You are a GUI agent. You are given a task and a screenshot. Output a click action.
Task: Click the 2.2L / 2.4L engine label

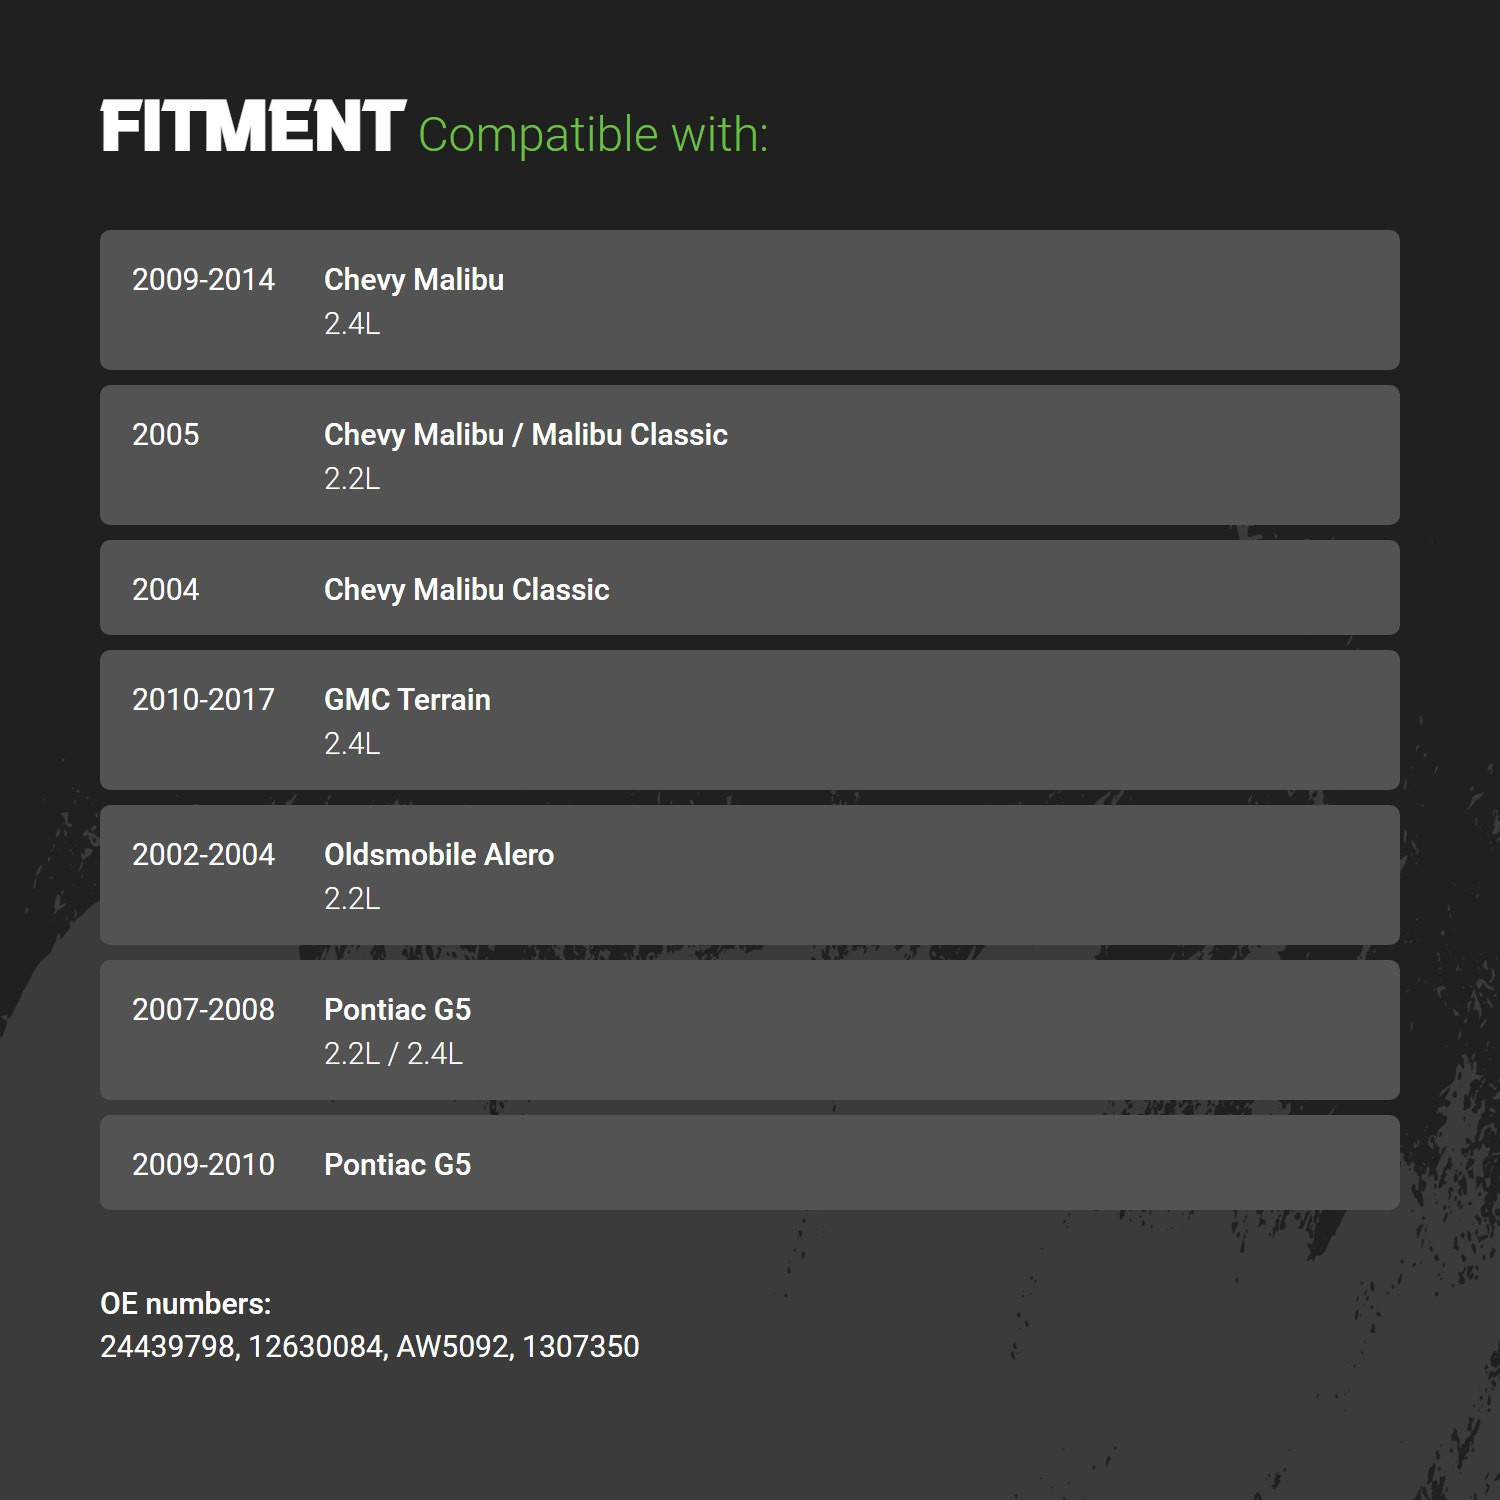394,1054
